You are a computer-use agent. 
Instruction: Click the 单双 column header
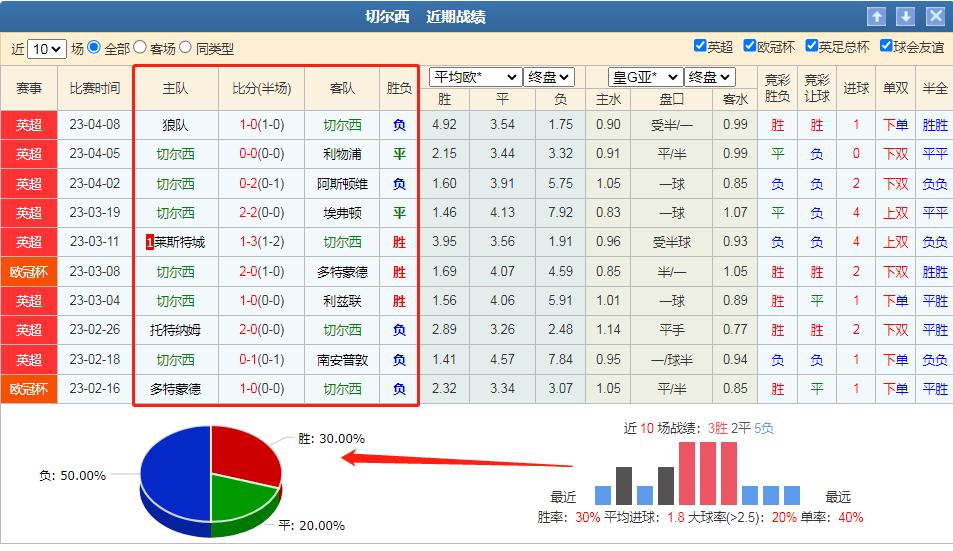tap(895, 88)
